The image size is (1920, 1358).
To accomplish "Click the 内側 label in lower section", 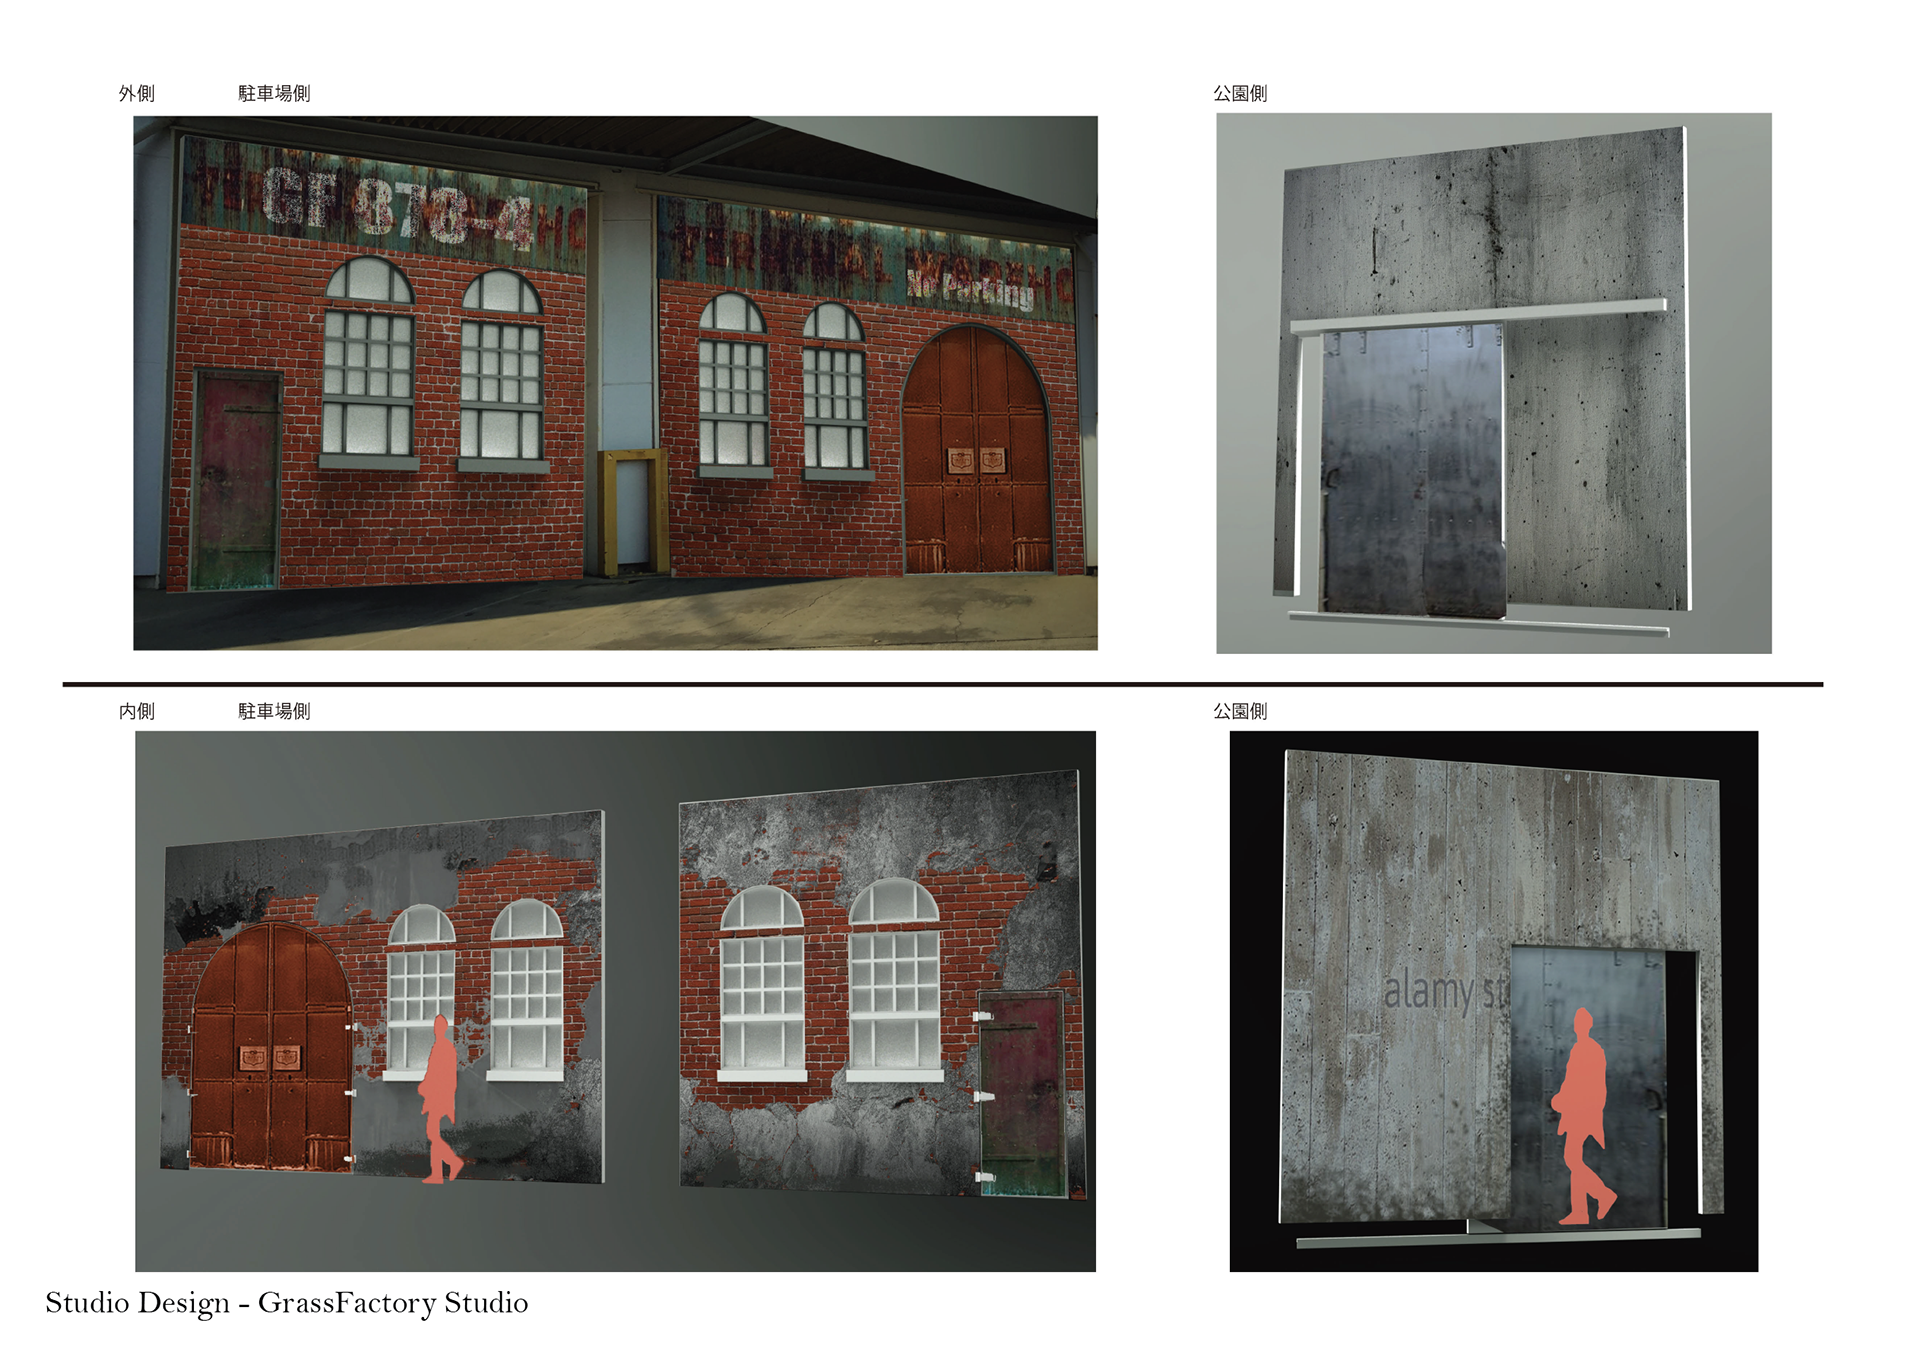I will click(x=137, y=712).
